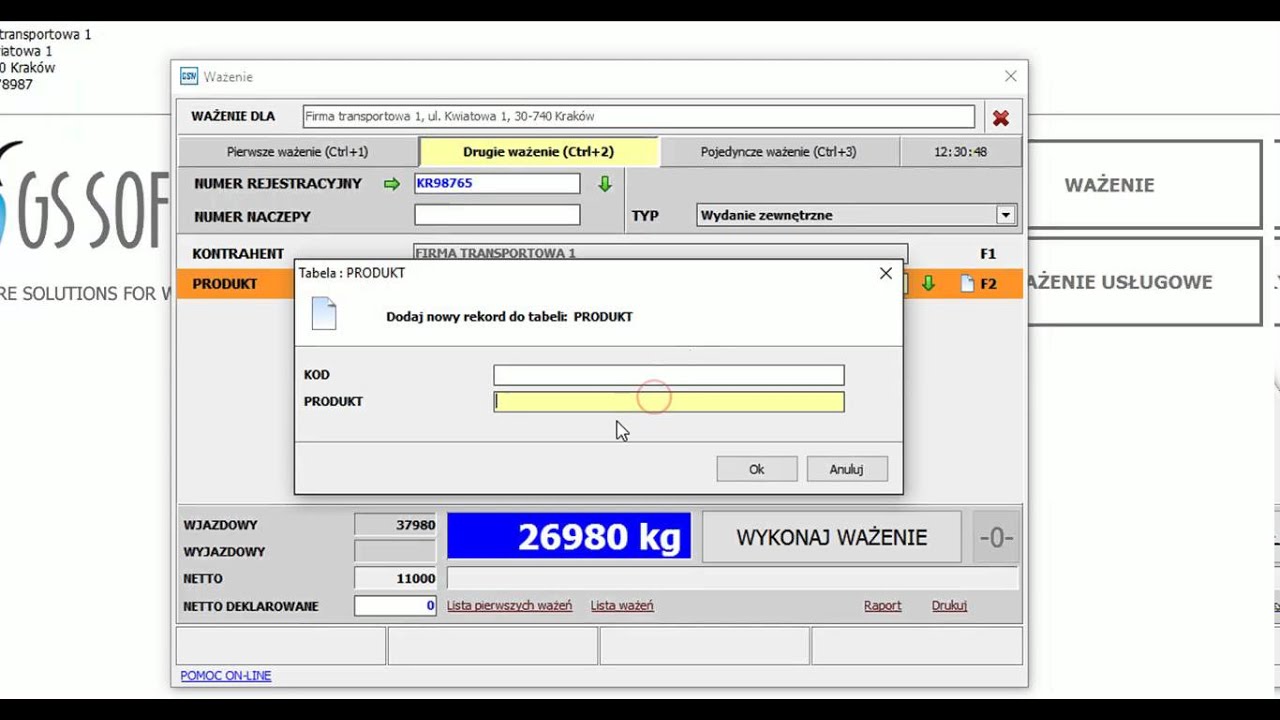The width and height of the screenshot is (1280, 720).
Task: Select Drugie ważenie (Ctrl+2) tab
Action: coord(539,152)
